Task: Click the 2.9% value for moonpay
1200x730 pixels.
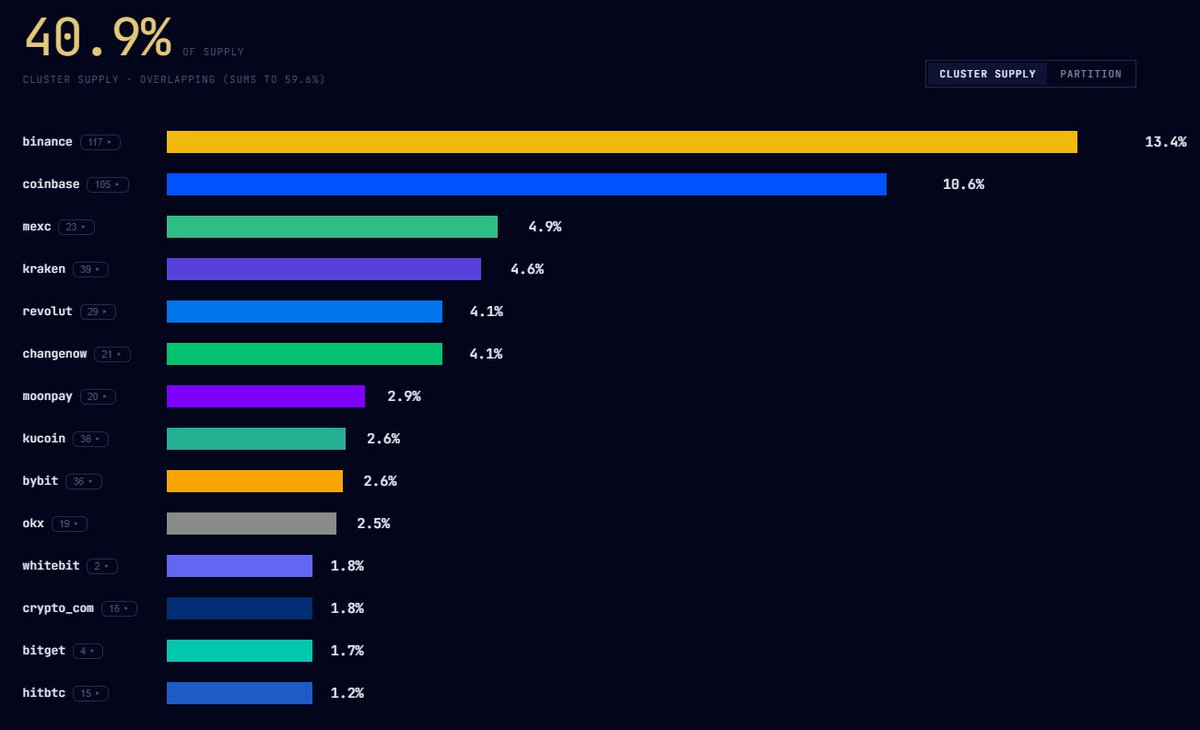Action: (x=404, y=396)
